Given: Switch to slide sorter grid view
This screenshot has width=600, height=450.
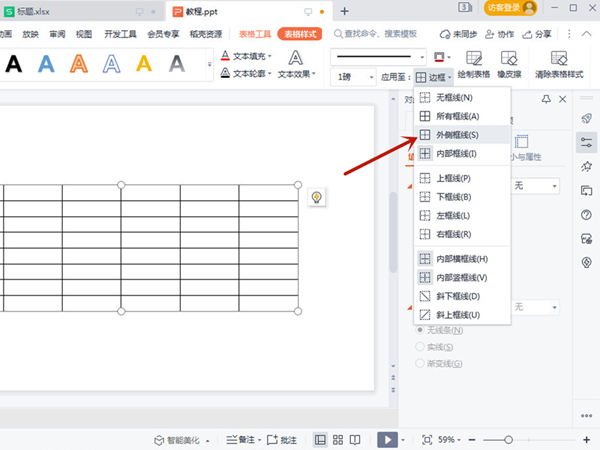Looking at the screenshot, I should (x=338, y=439).
